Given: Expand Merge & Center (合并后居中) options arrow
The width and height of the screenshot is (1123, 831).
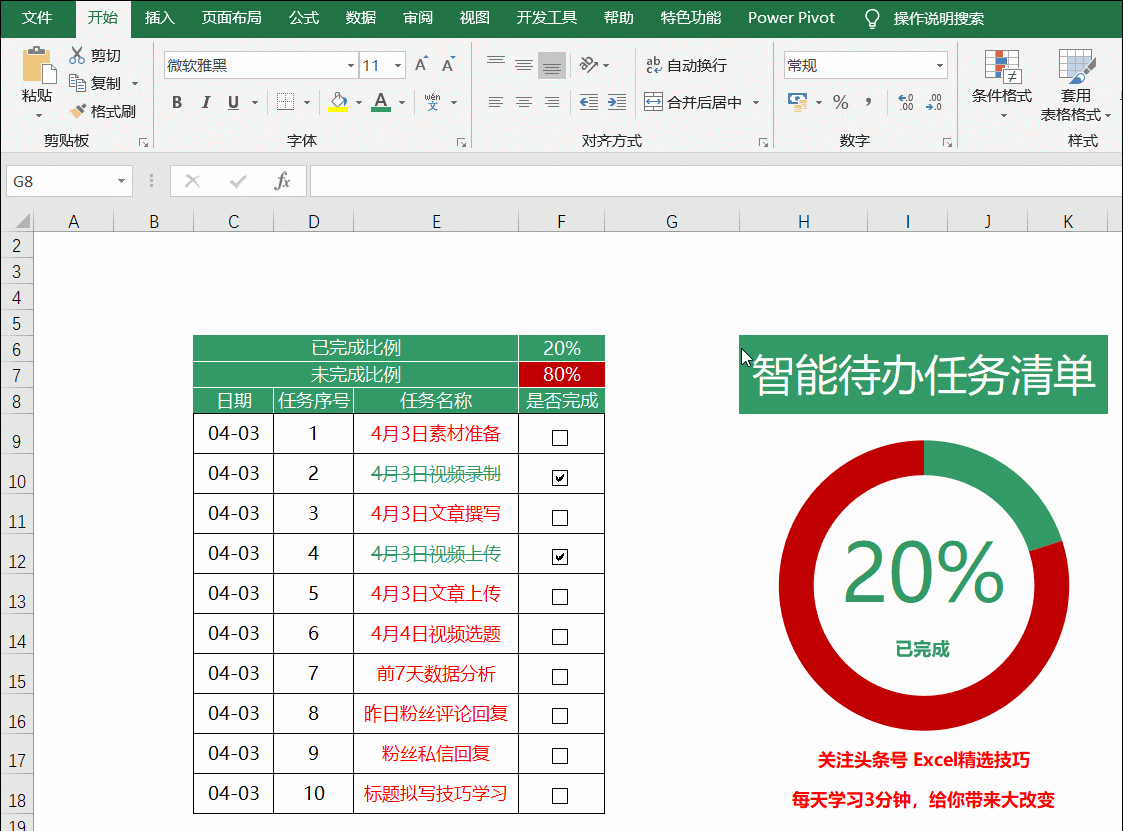Looking at the screenshot, I should click(x=756, y=102).
